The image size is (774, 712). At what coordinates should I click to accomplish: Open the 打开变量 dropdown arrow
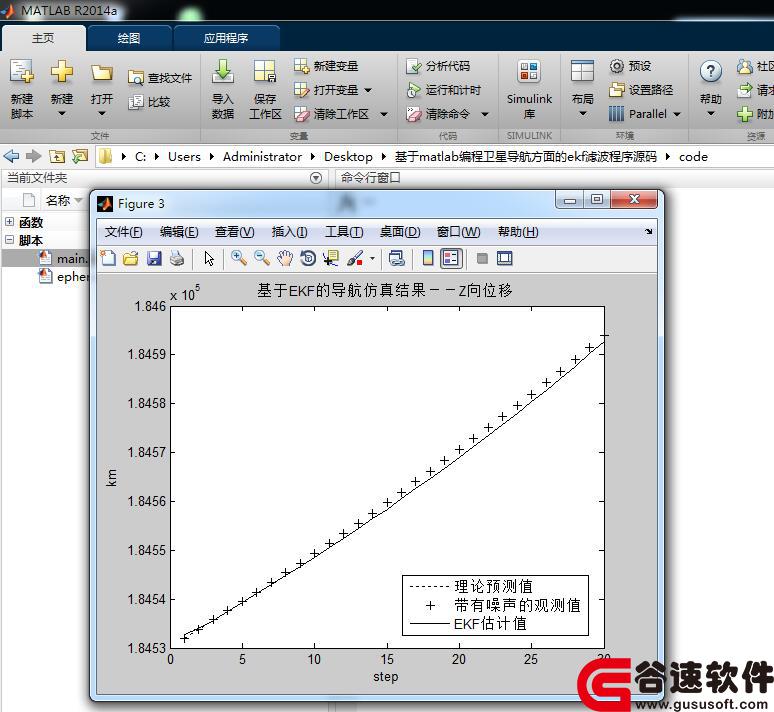[x=368, y=90]
